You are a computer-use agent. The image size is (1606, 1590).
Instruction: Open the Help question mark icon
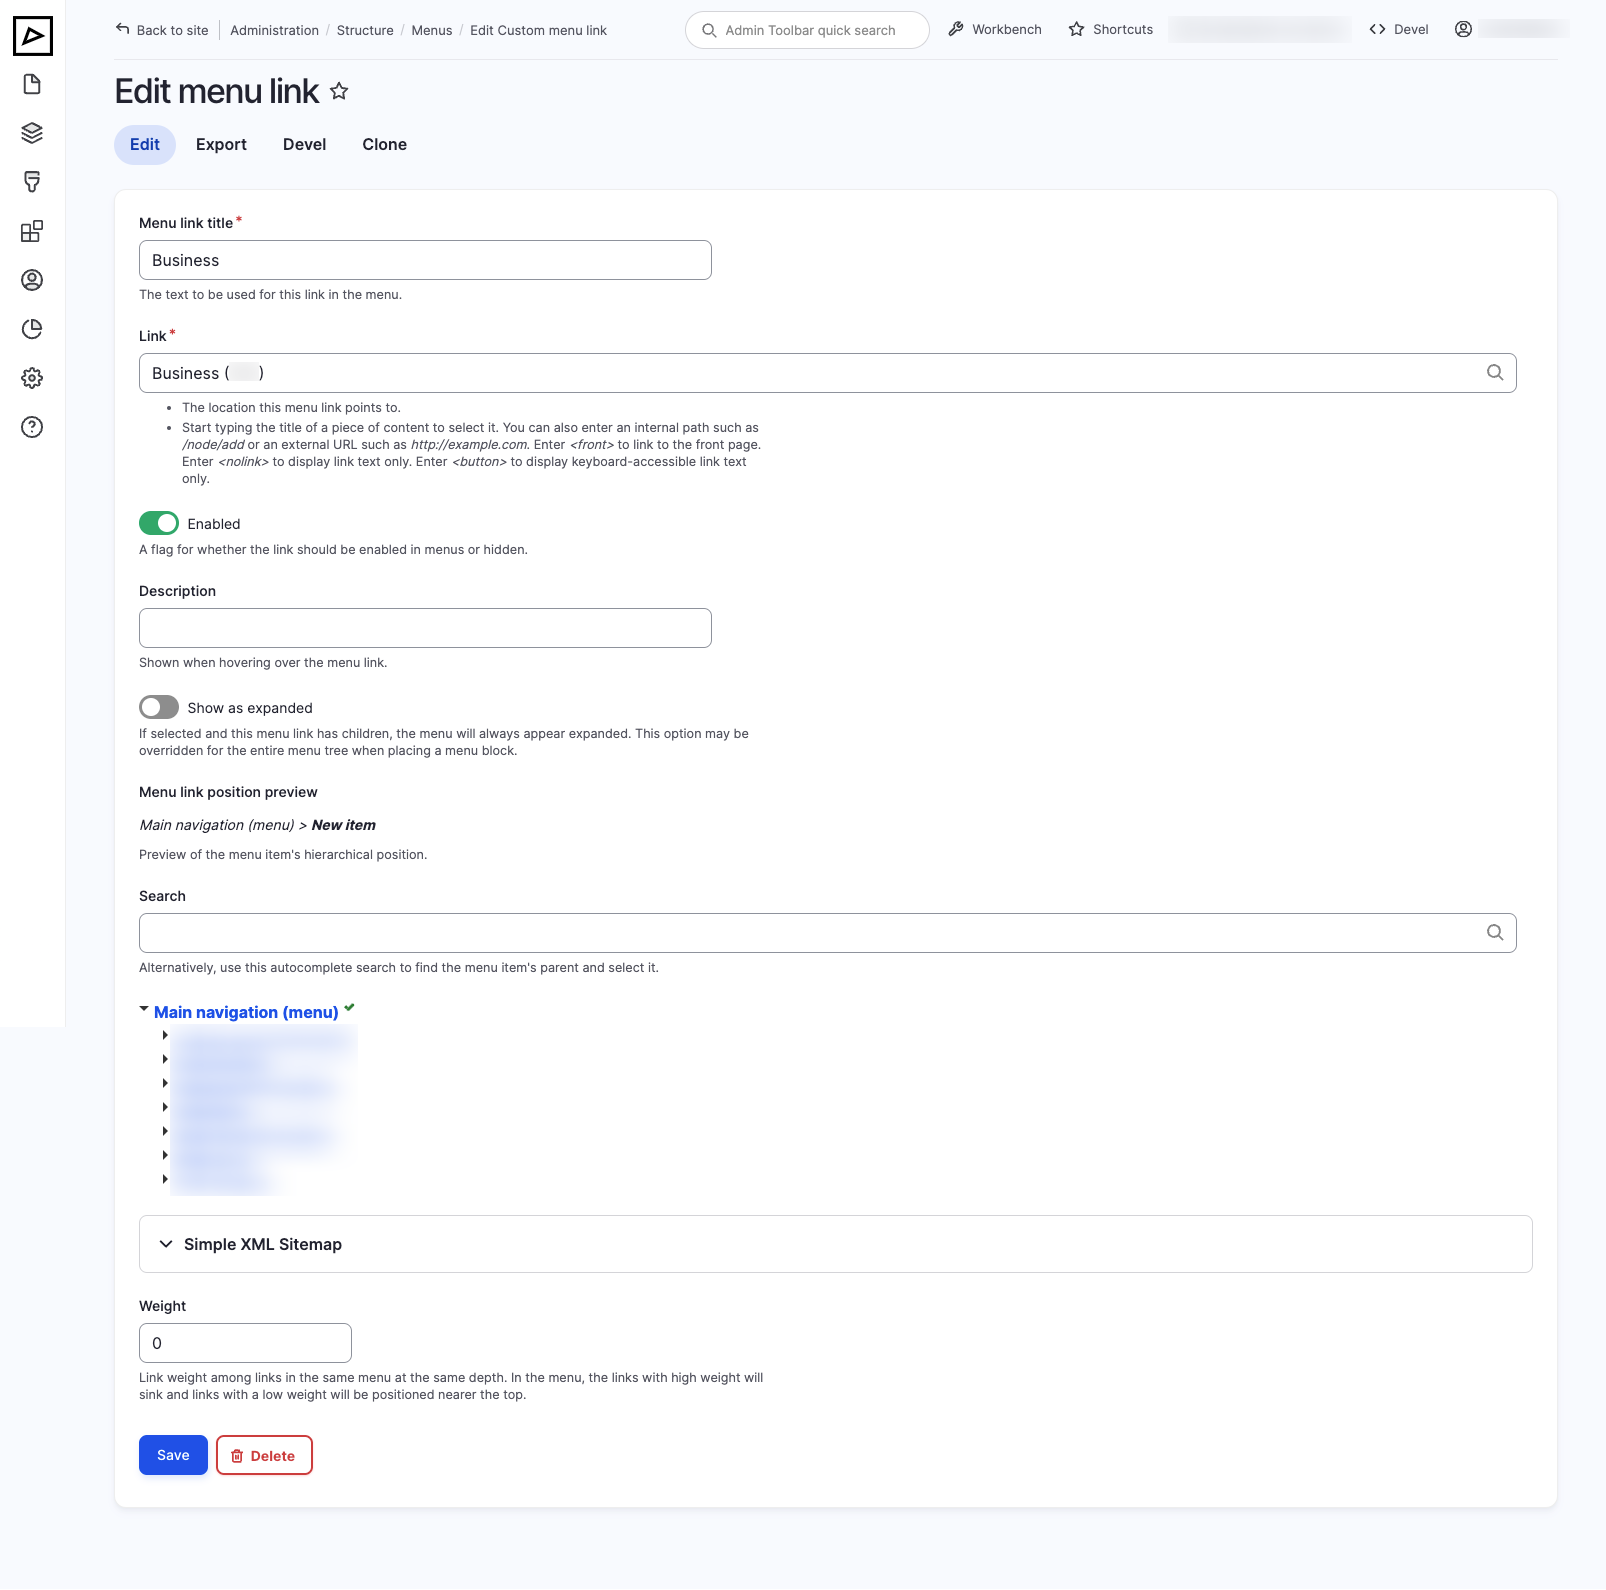pyautogui.click(x=32, y=427)
